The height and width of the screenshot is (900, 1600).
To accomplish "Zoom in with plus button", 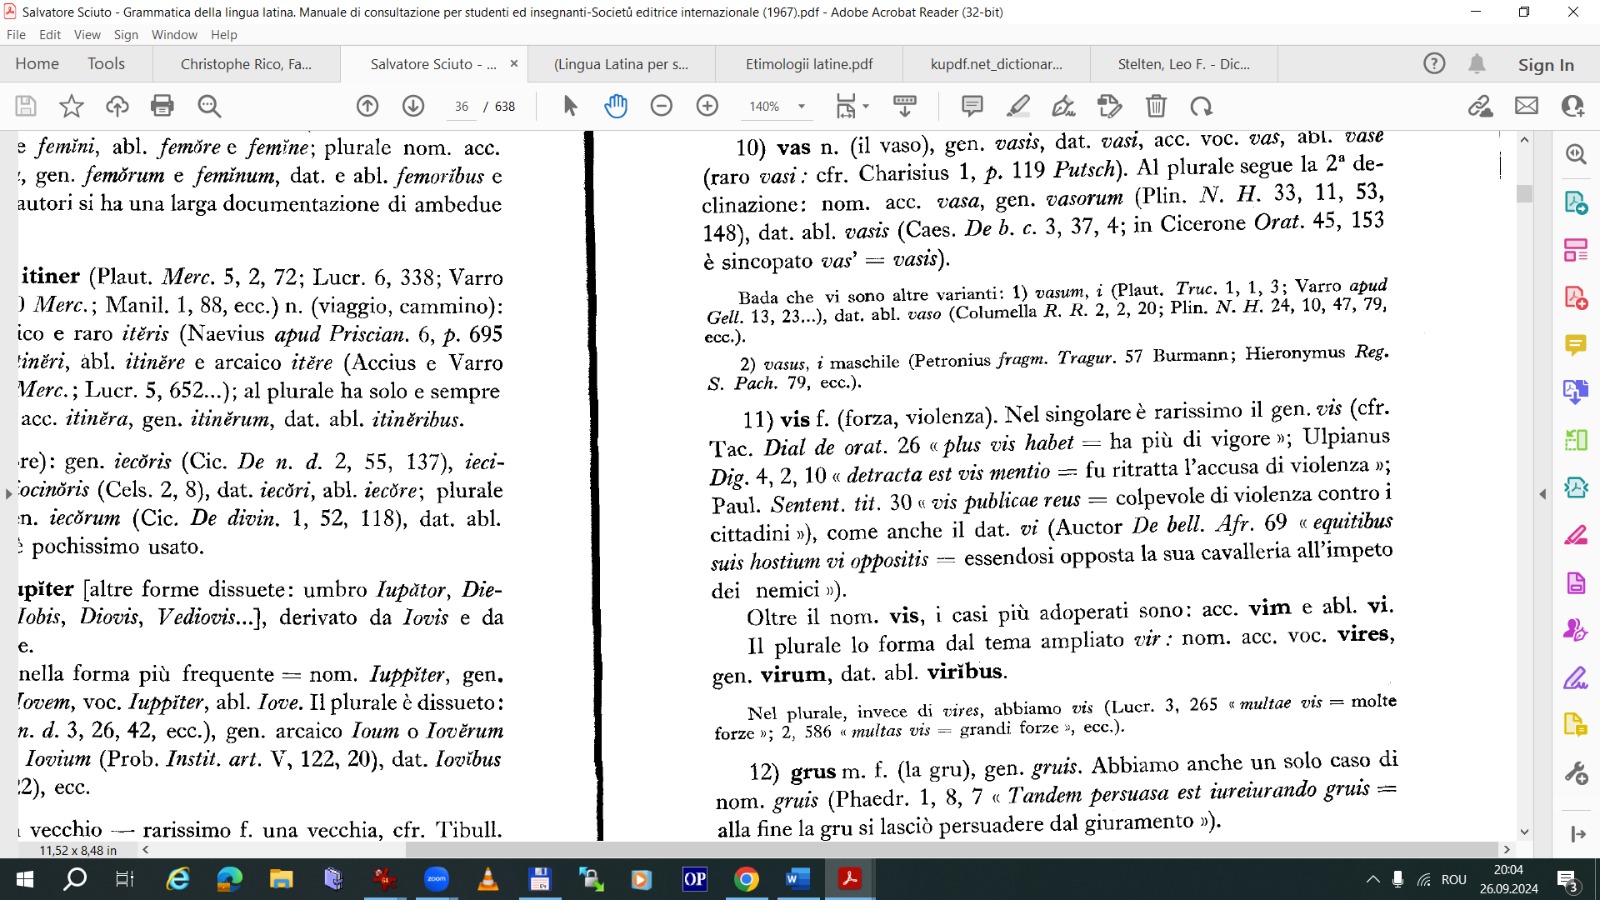I will (707, 106).
